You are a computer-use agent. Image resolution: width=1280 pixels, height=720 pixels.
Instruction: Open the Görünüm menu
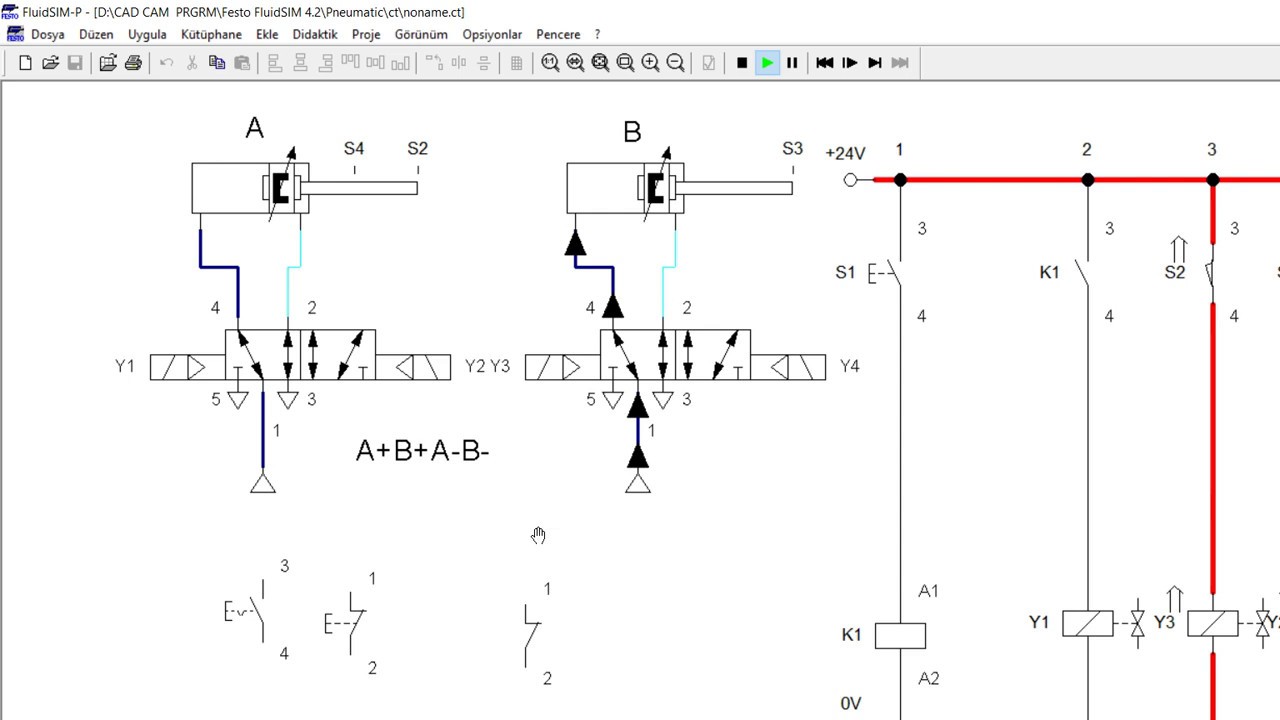pos(421,34)
